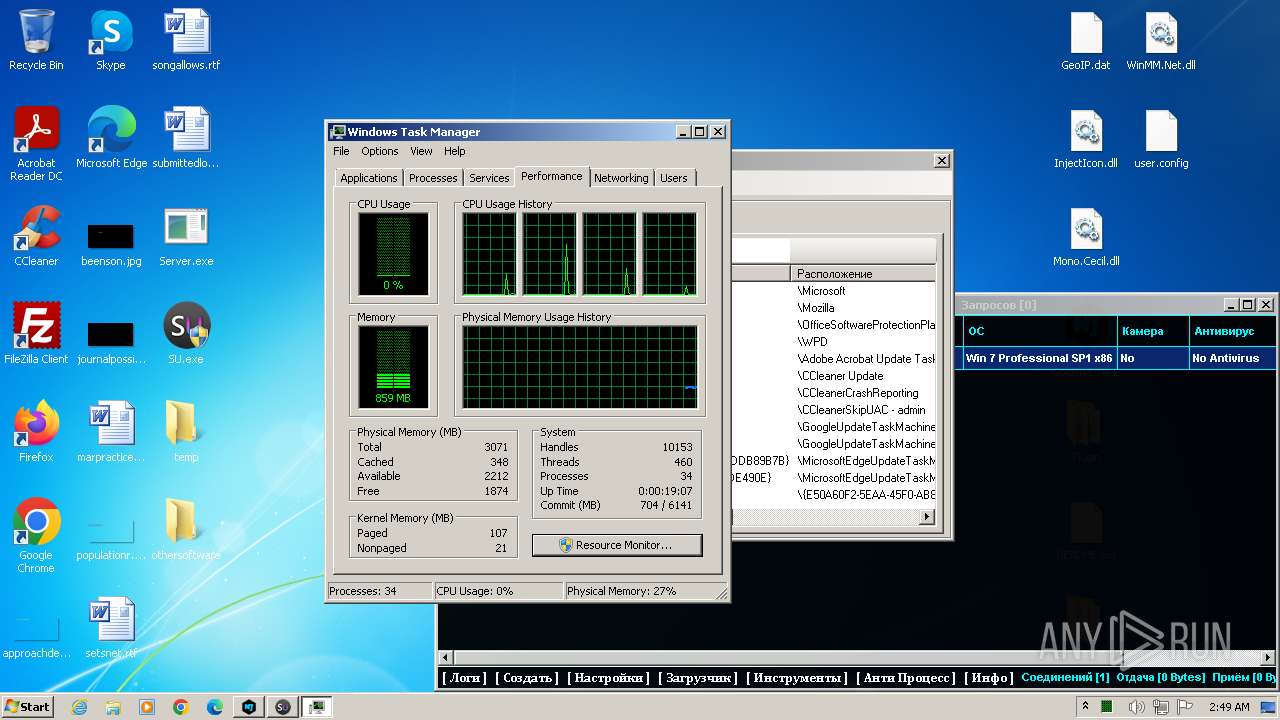This screenshot has width=1280, height=720.
Task: Select the Server.exe file icon
Action: point(186,236)
